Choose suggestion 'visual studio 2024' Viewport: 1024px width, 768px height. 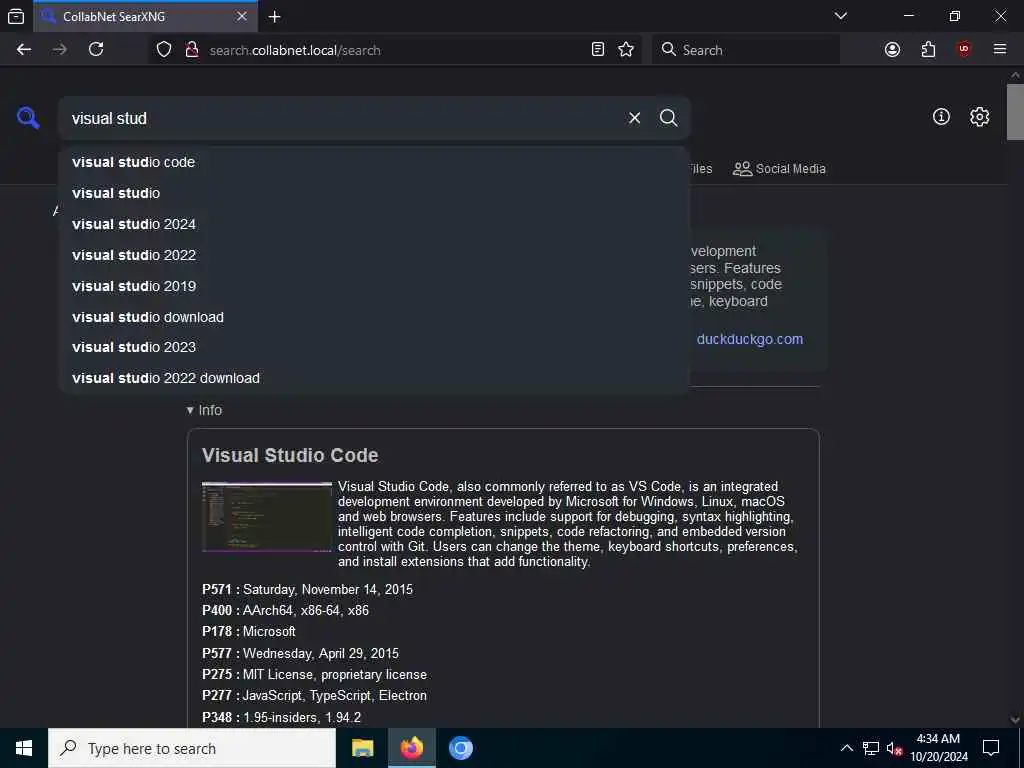coord(374,224)
